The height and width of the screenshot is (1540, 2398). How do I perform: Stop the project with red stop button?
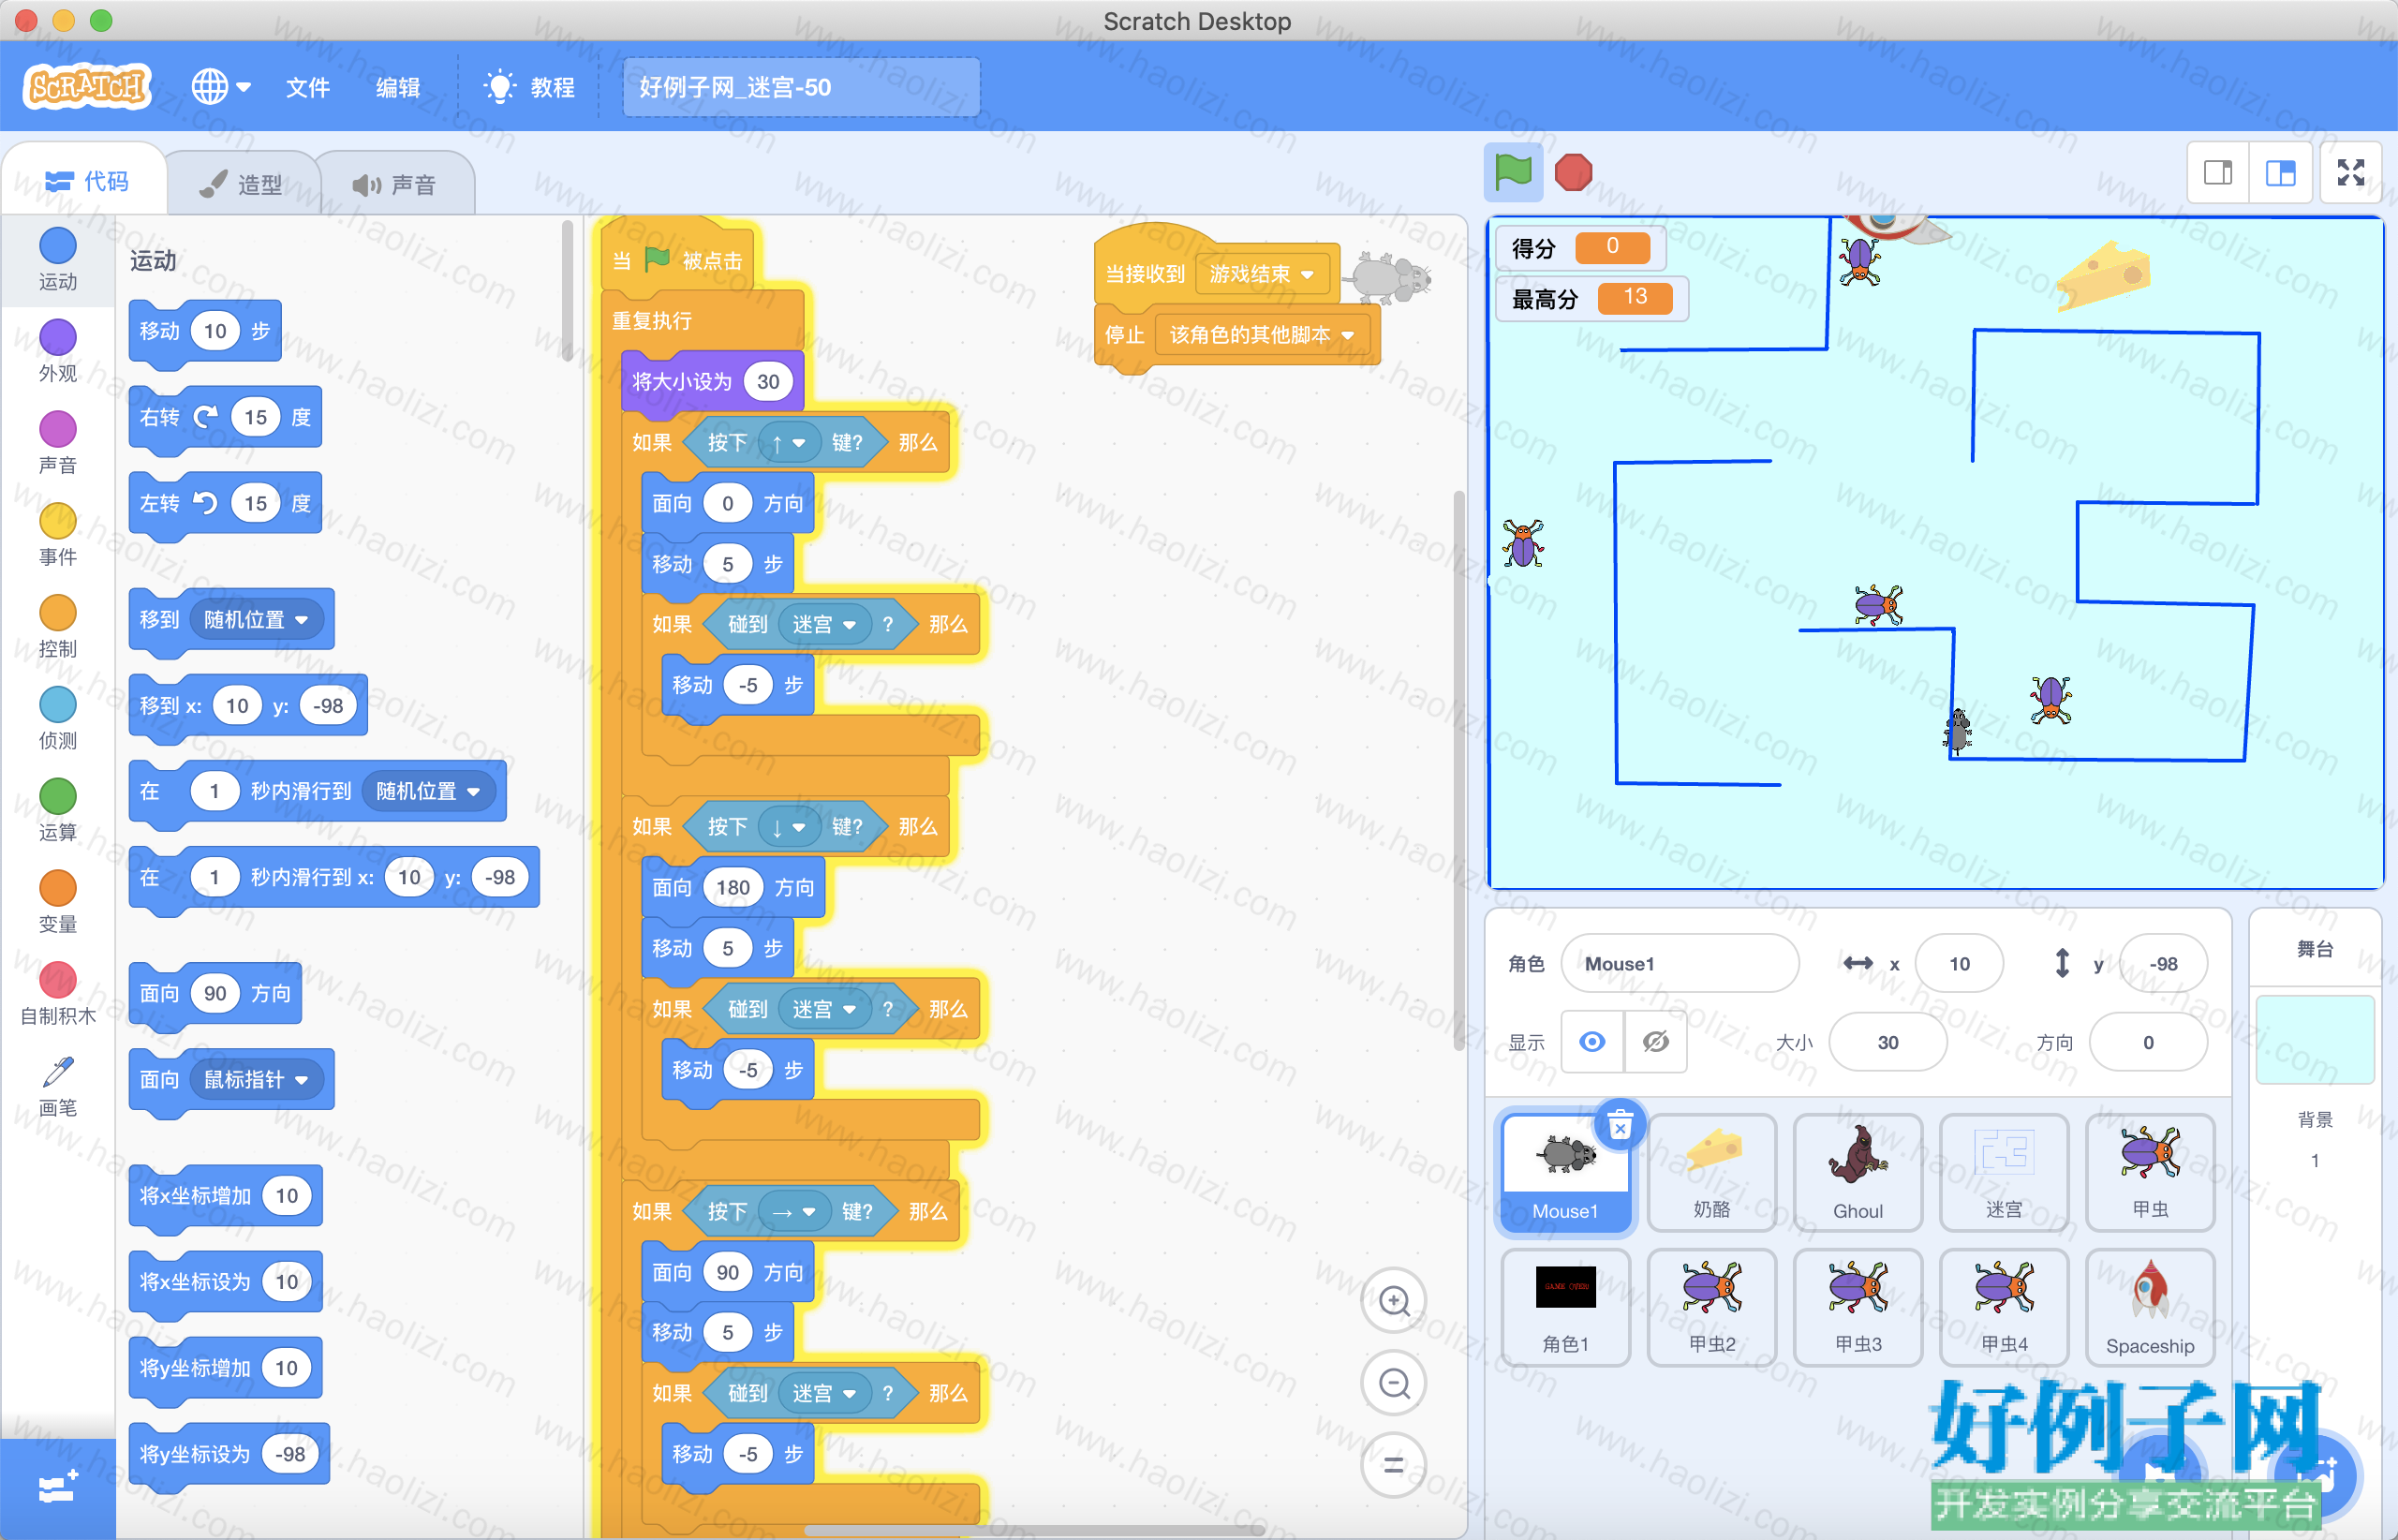[x=1573, y=173]
